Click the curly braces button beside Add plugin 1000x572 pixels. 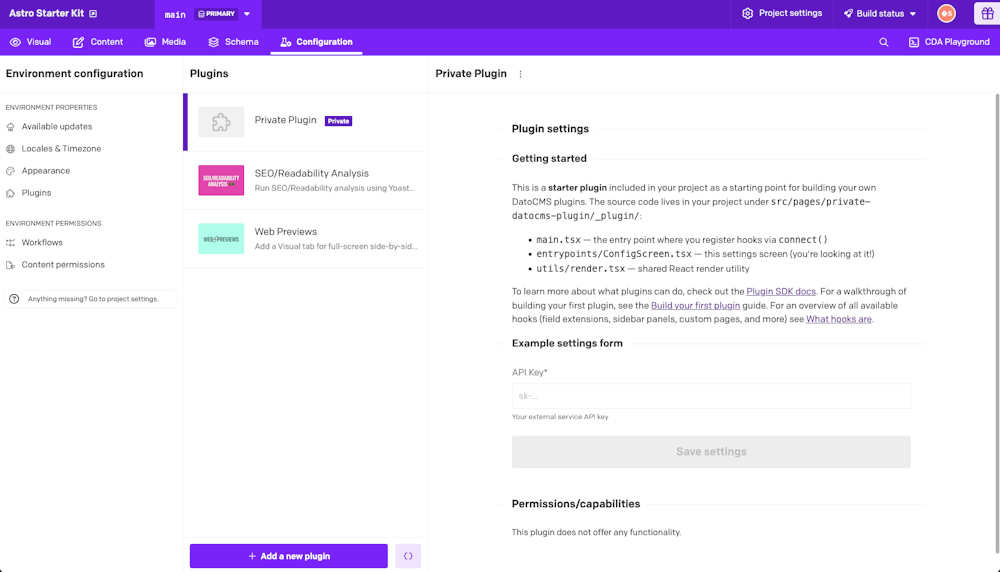(x=408, y=556)
